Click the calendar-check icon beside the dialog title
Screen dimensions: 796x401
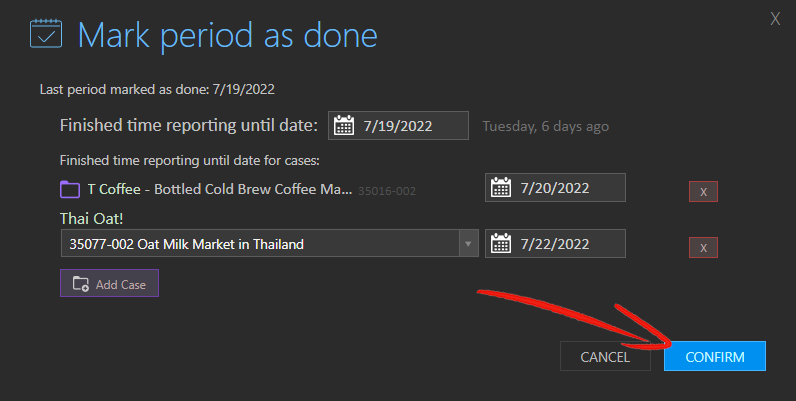(46, 34)
